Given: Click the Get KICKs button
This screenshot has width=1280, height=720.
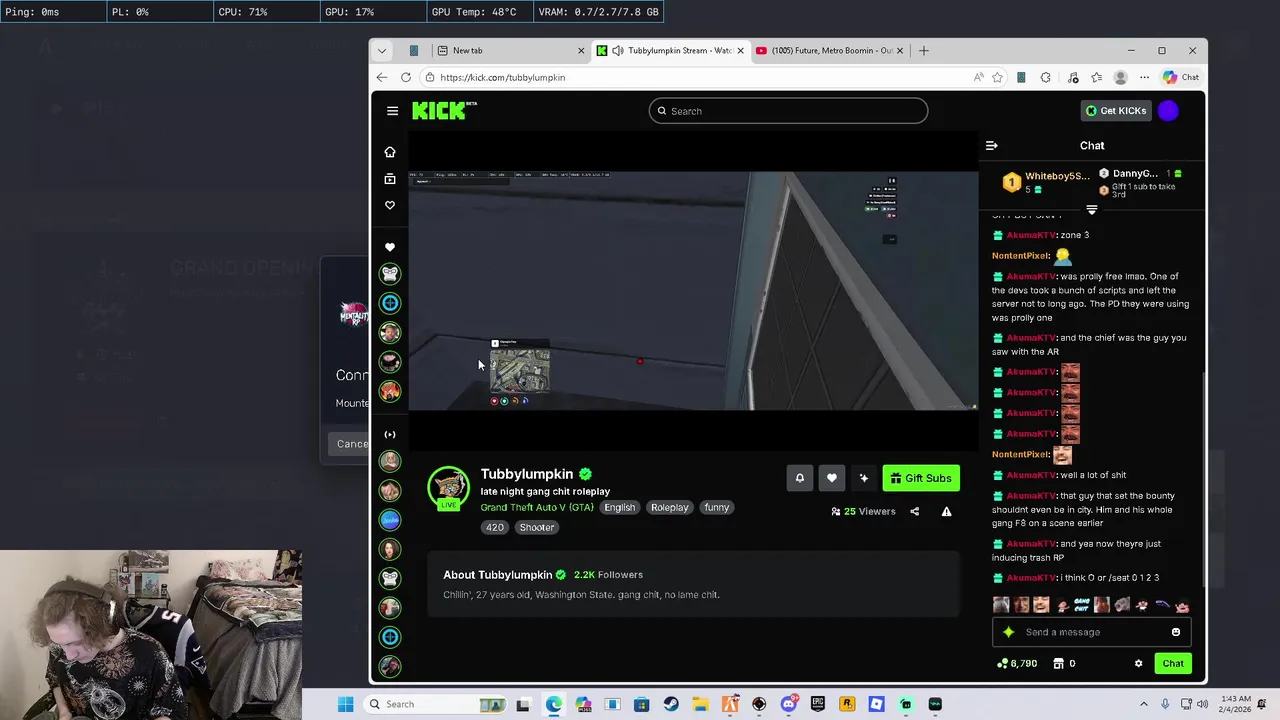Looking at the screenshot, I should coord(1116,111).
